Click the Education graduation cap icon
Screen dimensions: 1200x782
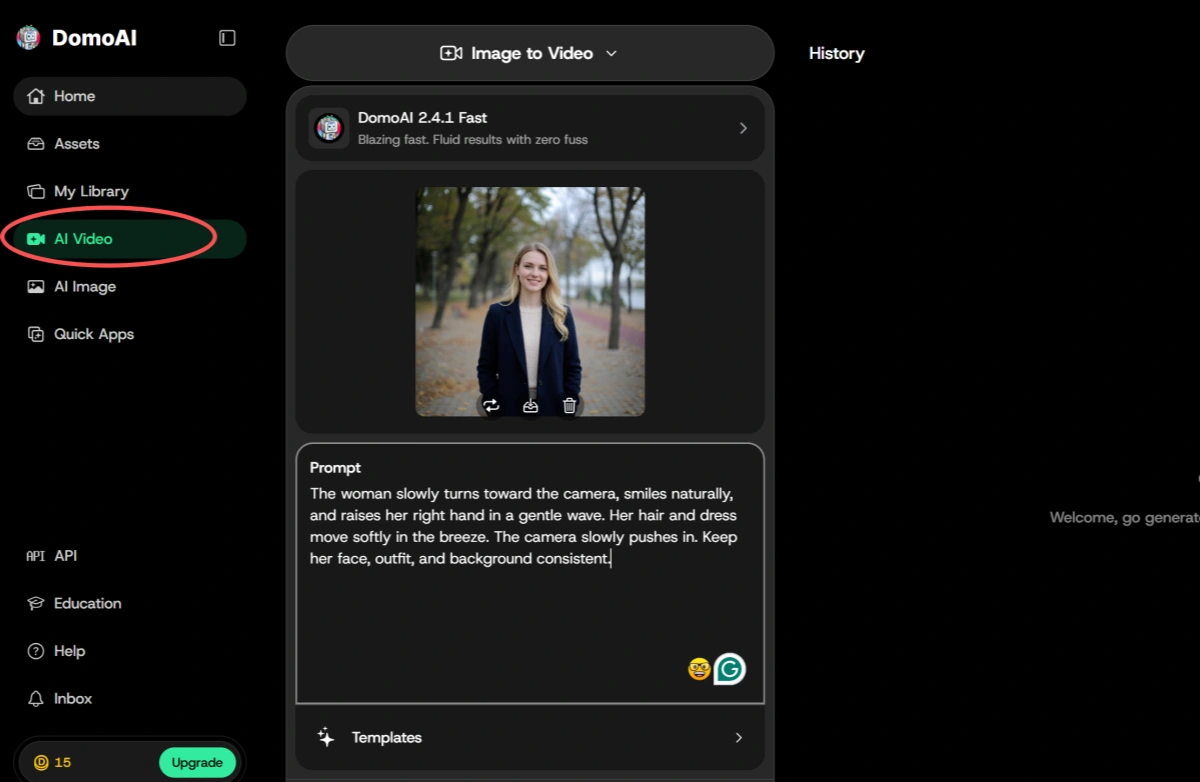pos(36,604)
